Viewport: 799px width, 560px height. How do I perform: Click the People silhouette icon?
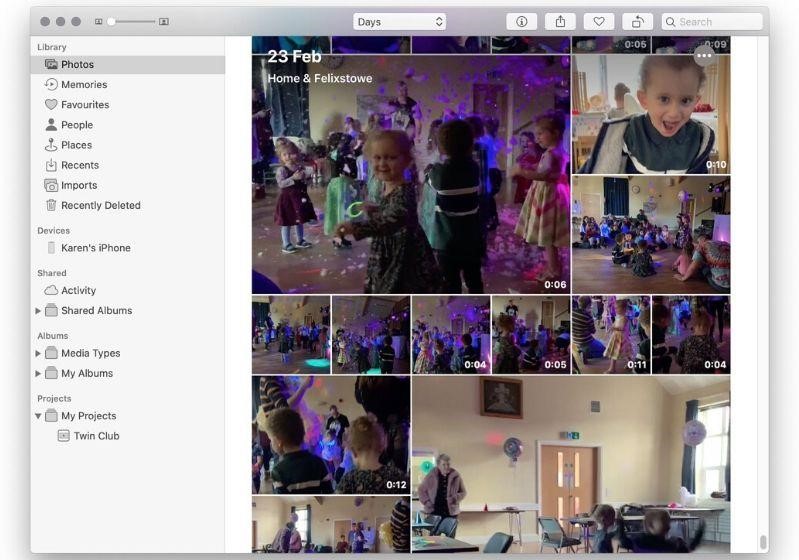coord(51,124)
